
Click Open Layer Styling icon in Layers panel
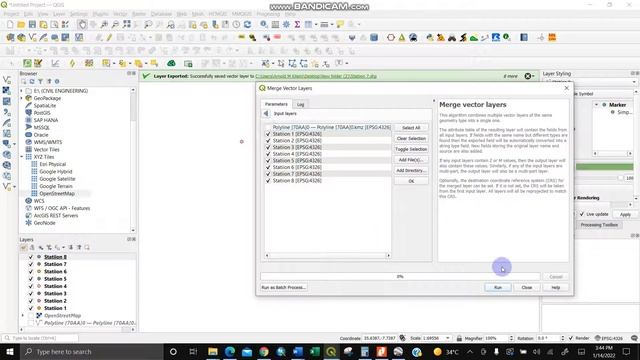pyautogui.click(x=23, y=247)
